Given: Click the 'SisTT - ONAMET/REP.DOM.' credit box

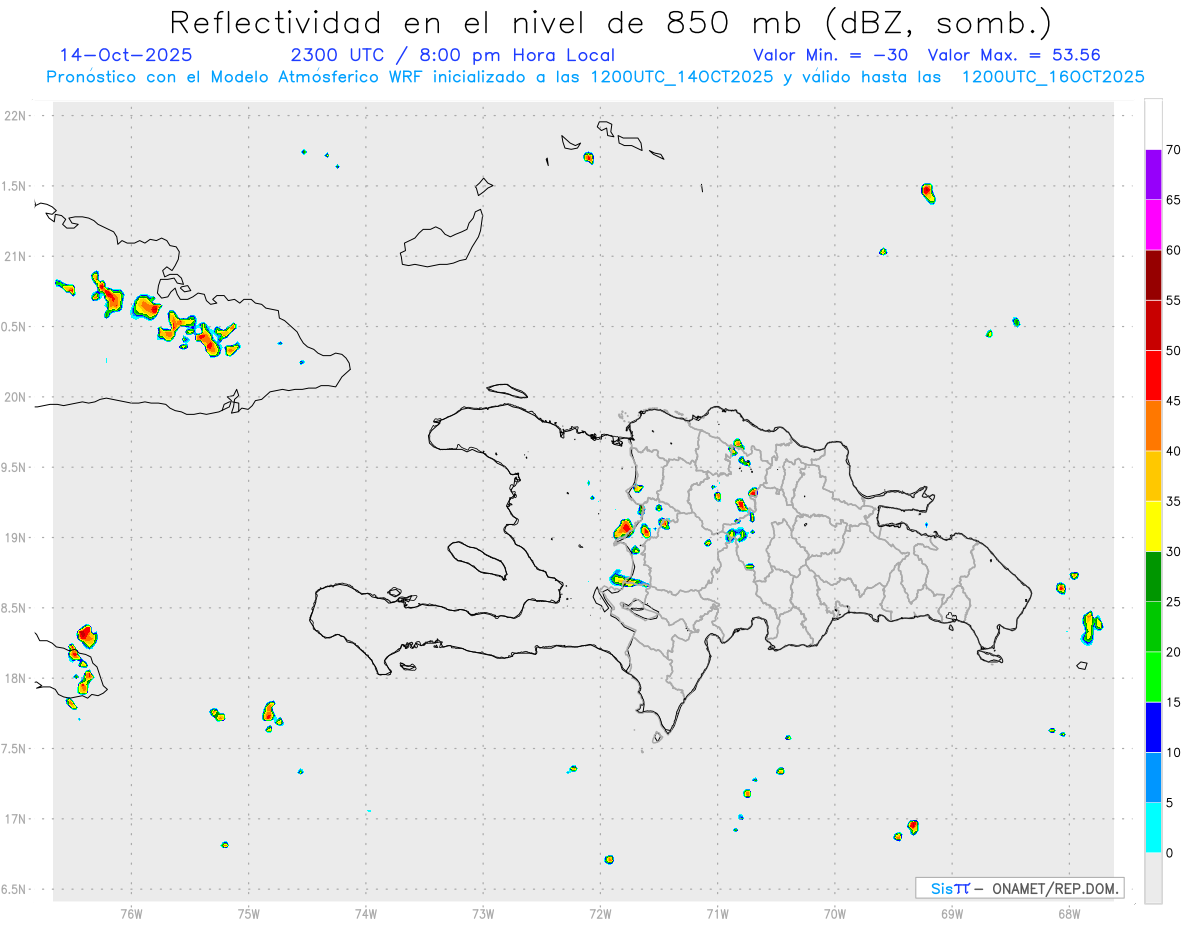Looking at the screenshot, I should pos(1020,888).
